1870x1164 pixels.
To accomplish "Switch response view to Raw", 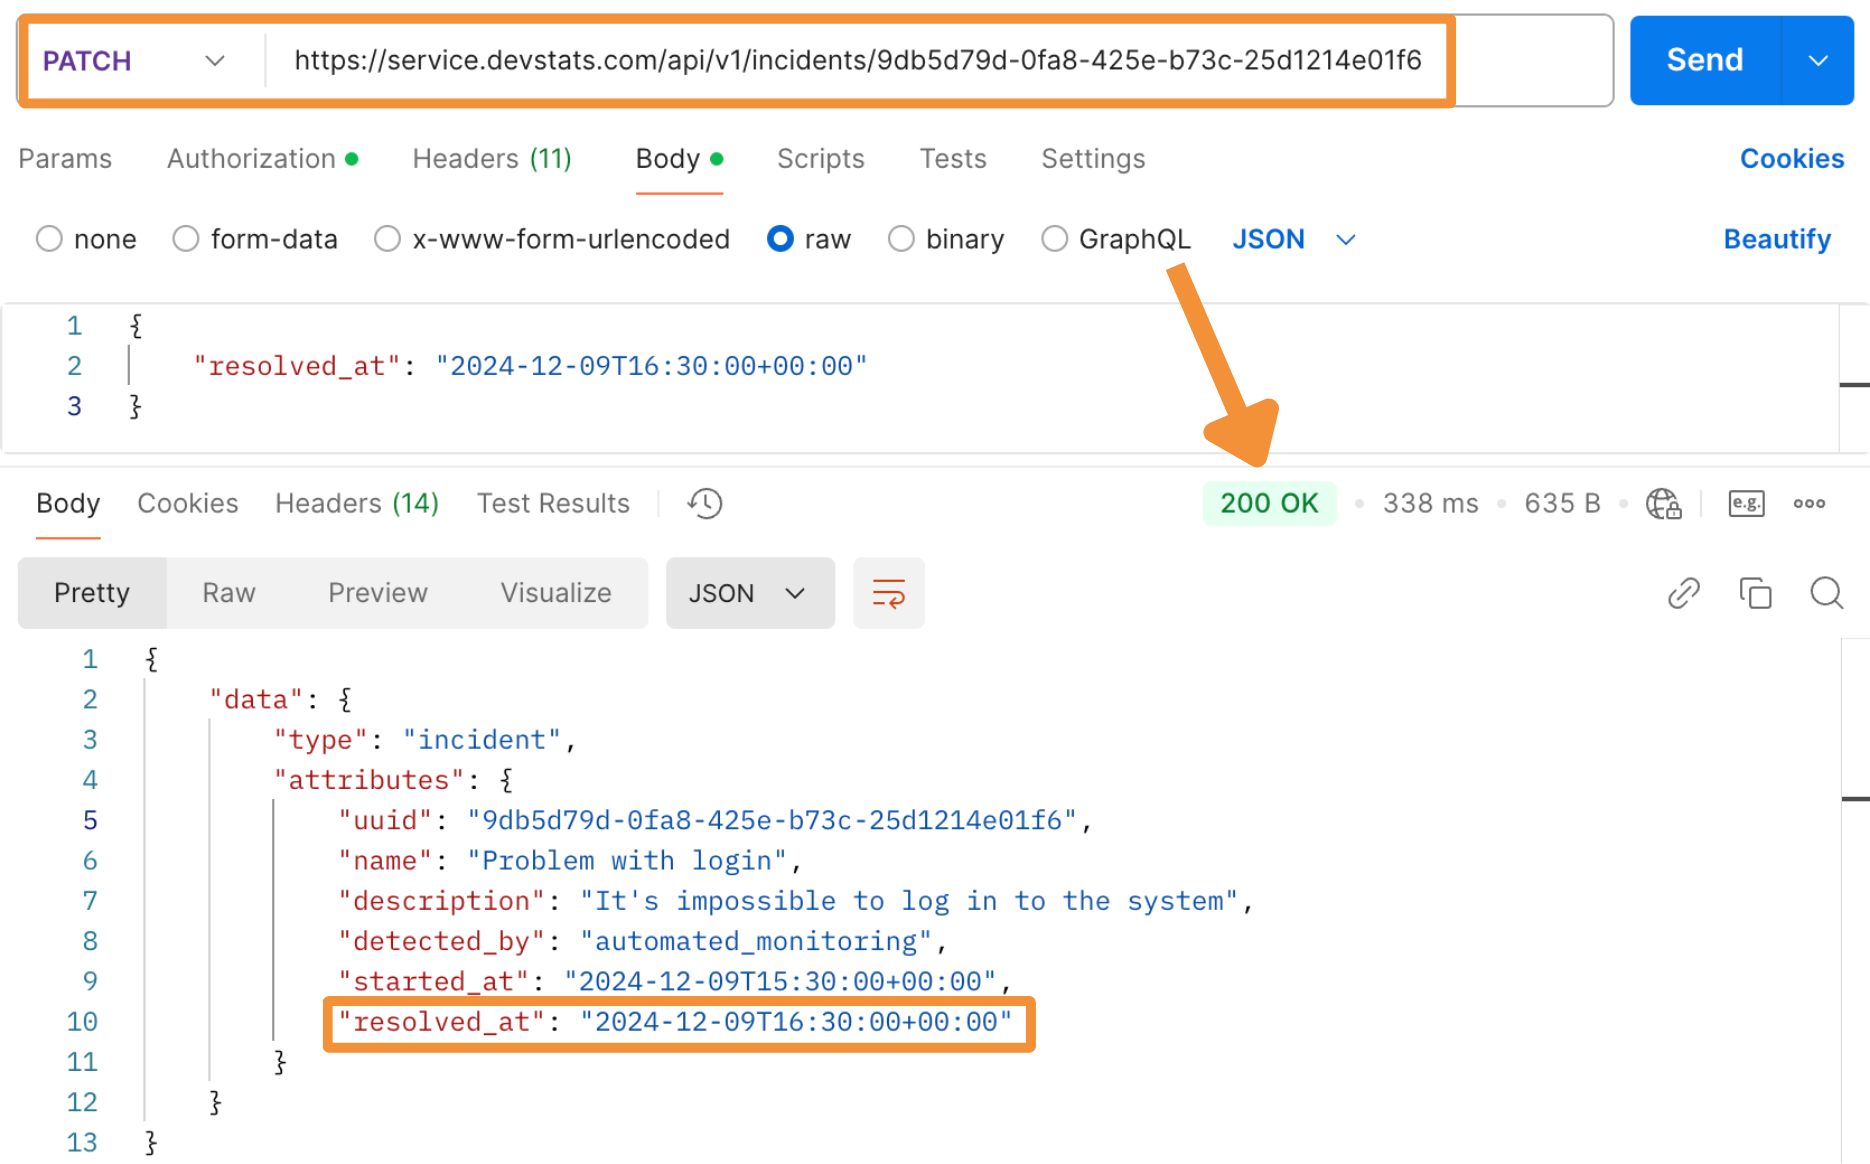I will pos(229,593).
